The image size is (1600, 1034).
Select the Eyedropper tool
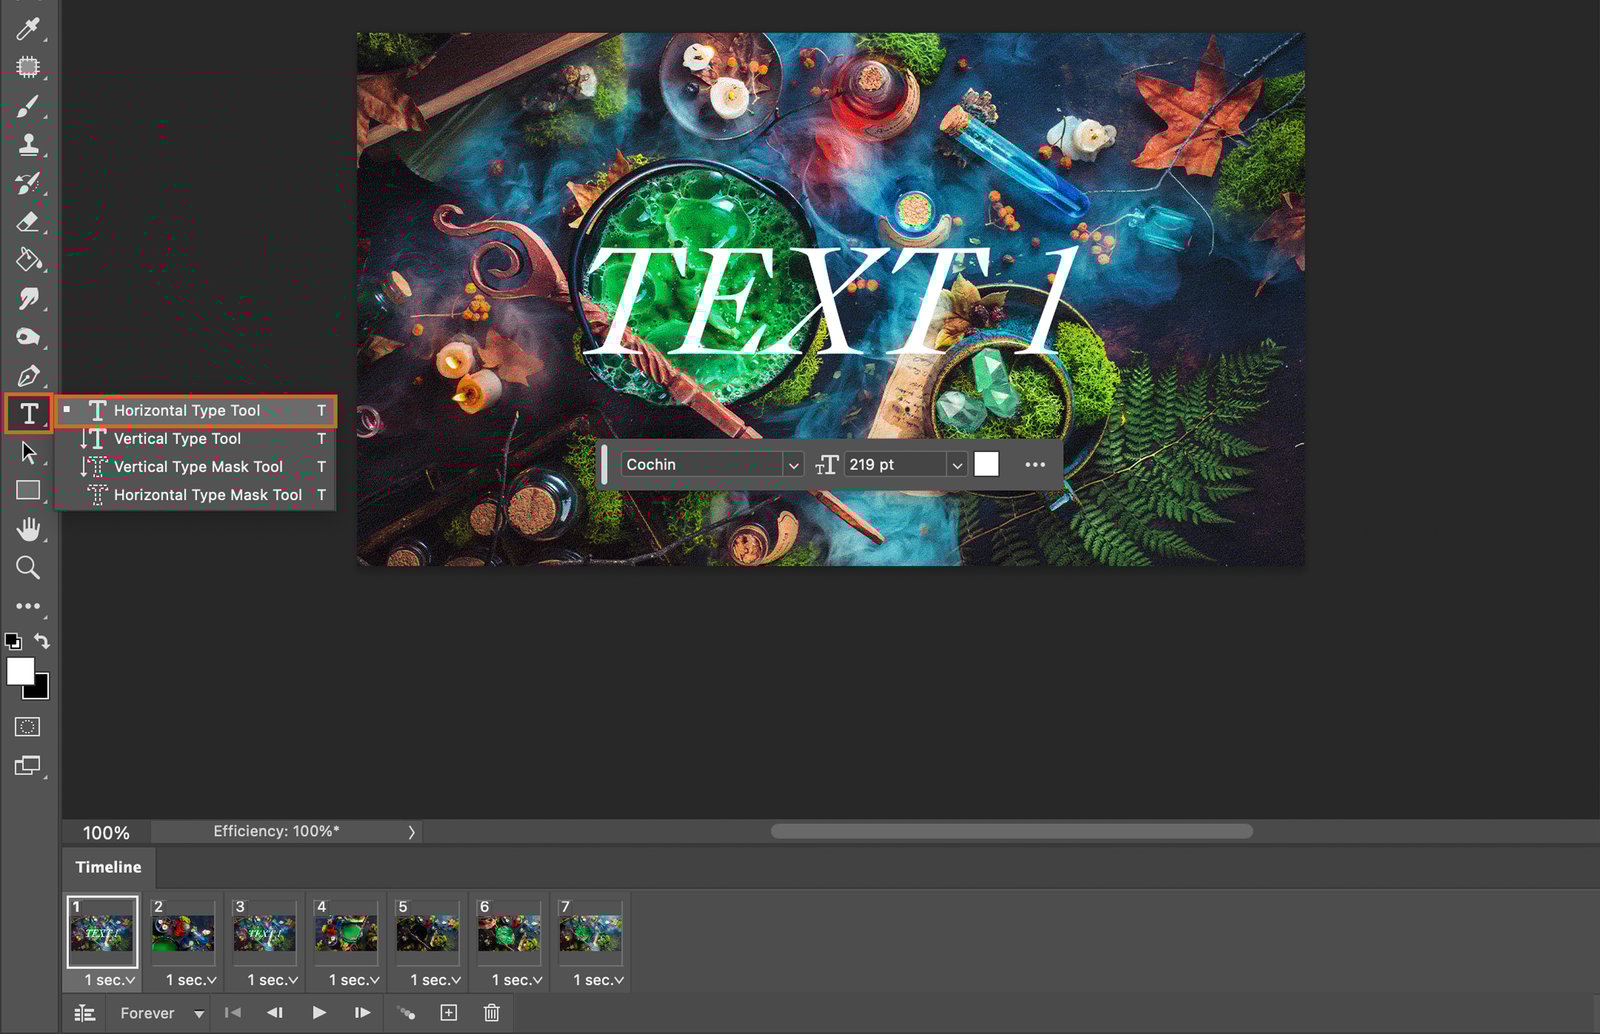coord(28,28)
